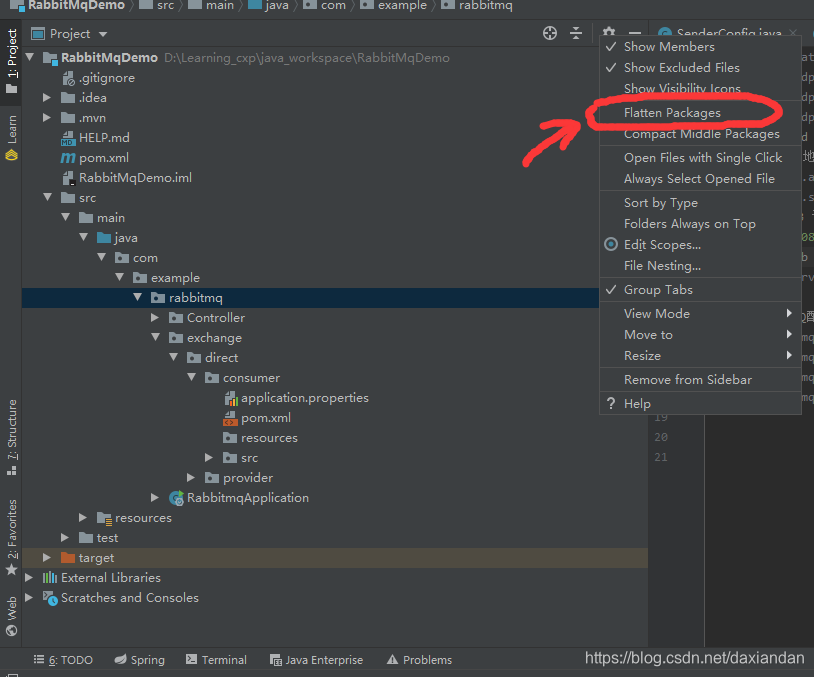Viewport: 814px width, 677px height.
Task: Click the resources folder icon under main
Action: [x=104, y=518]
